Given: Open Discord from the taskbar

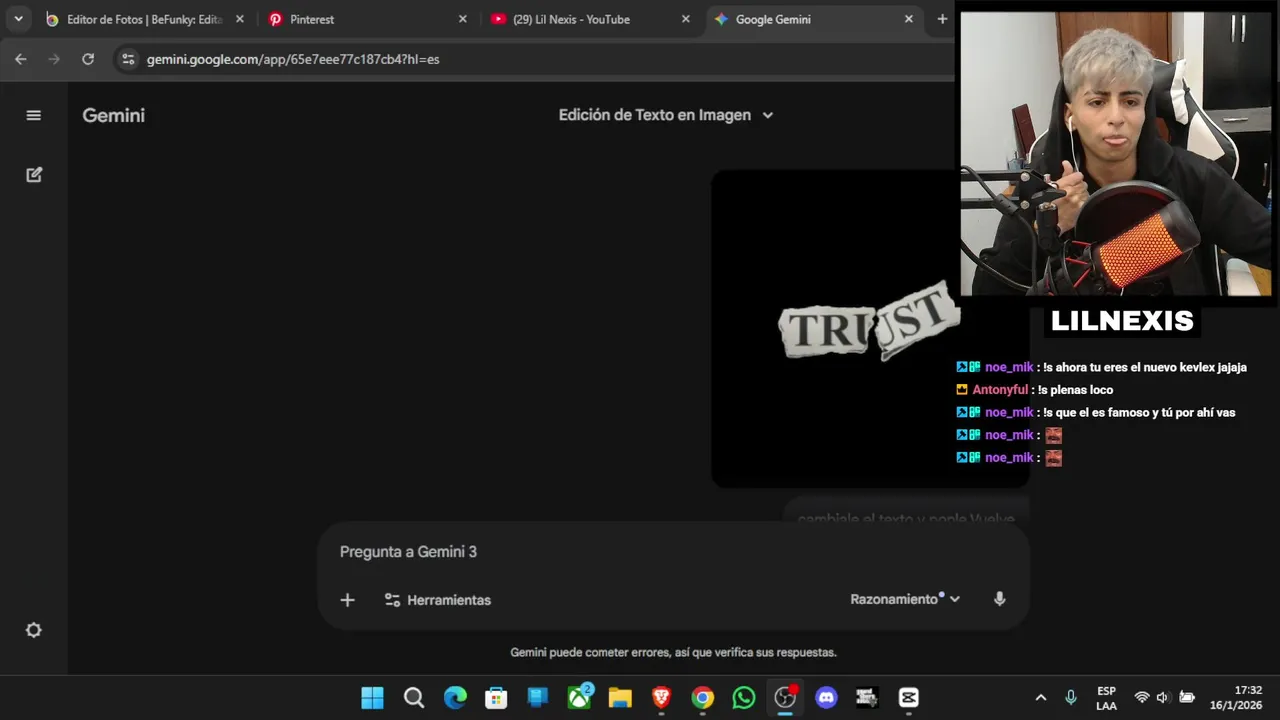Looking at the screenshot, I should [826, 698].
